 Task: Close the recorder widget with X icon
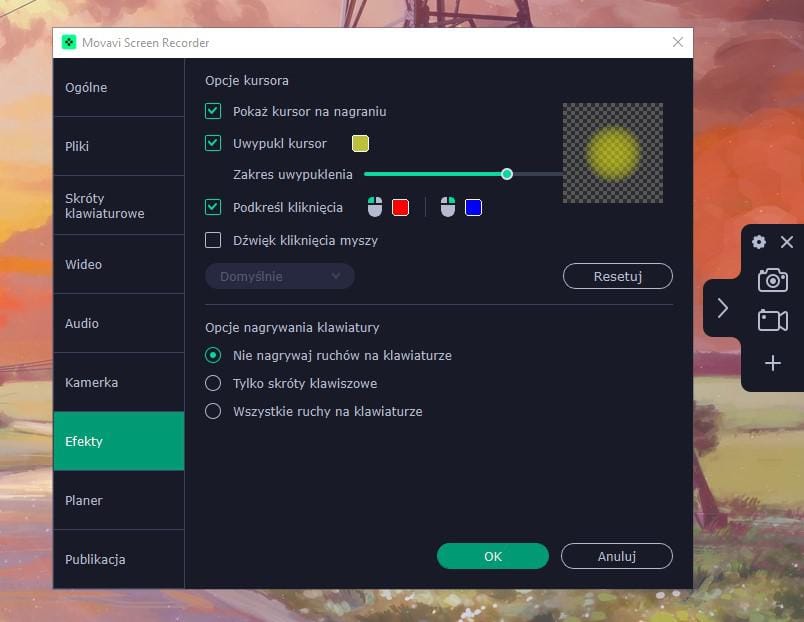(x=787, y=242)
